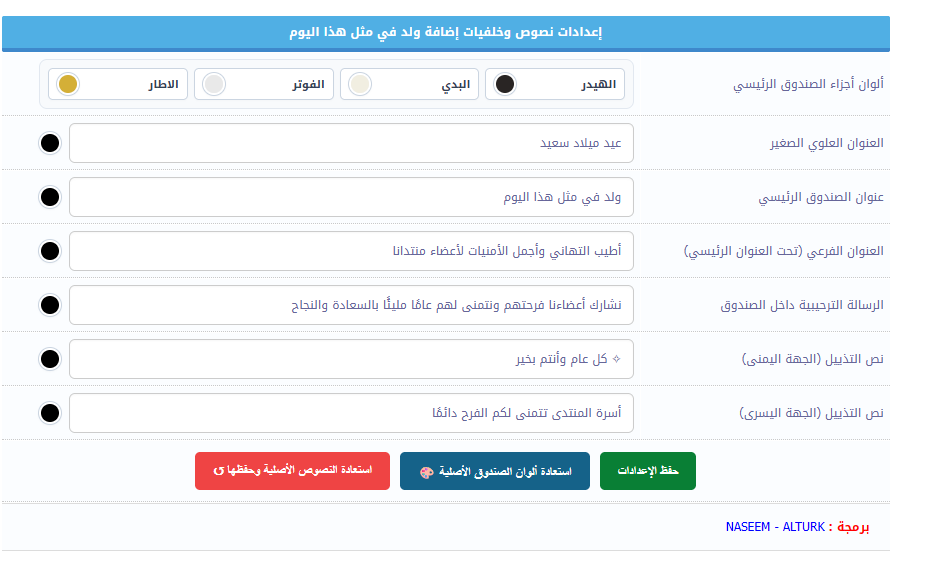Click the البدي label text
Screen dimensions: 939x566
click(x=456, y=84)
